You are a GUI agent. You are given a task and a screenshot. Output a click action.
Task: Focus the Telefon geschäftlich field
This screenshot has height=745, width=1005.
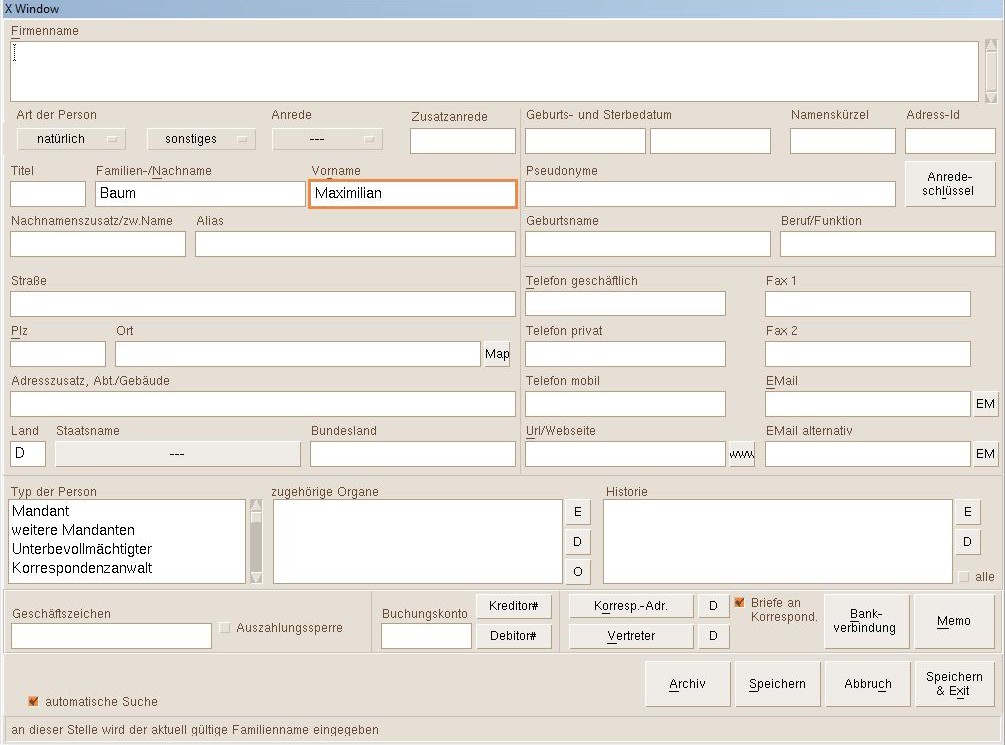click(x=625, y=304)
